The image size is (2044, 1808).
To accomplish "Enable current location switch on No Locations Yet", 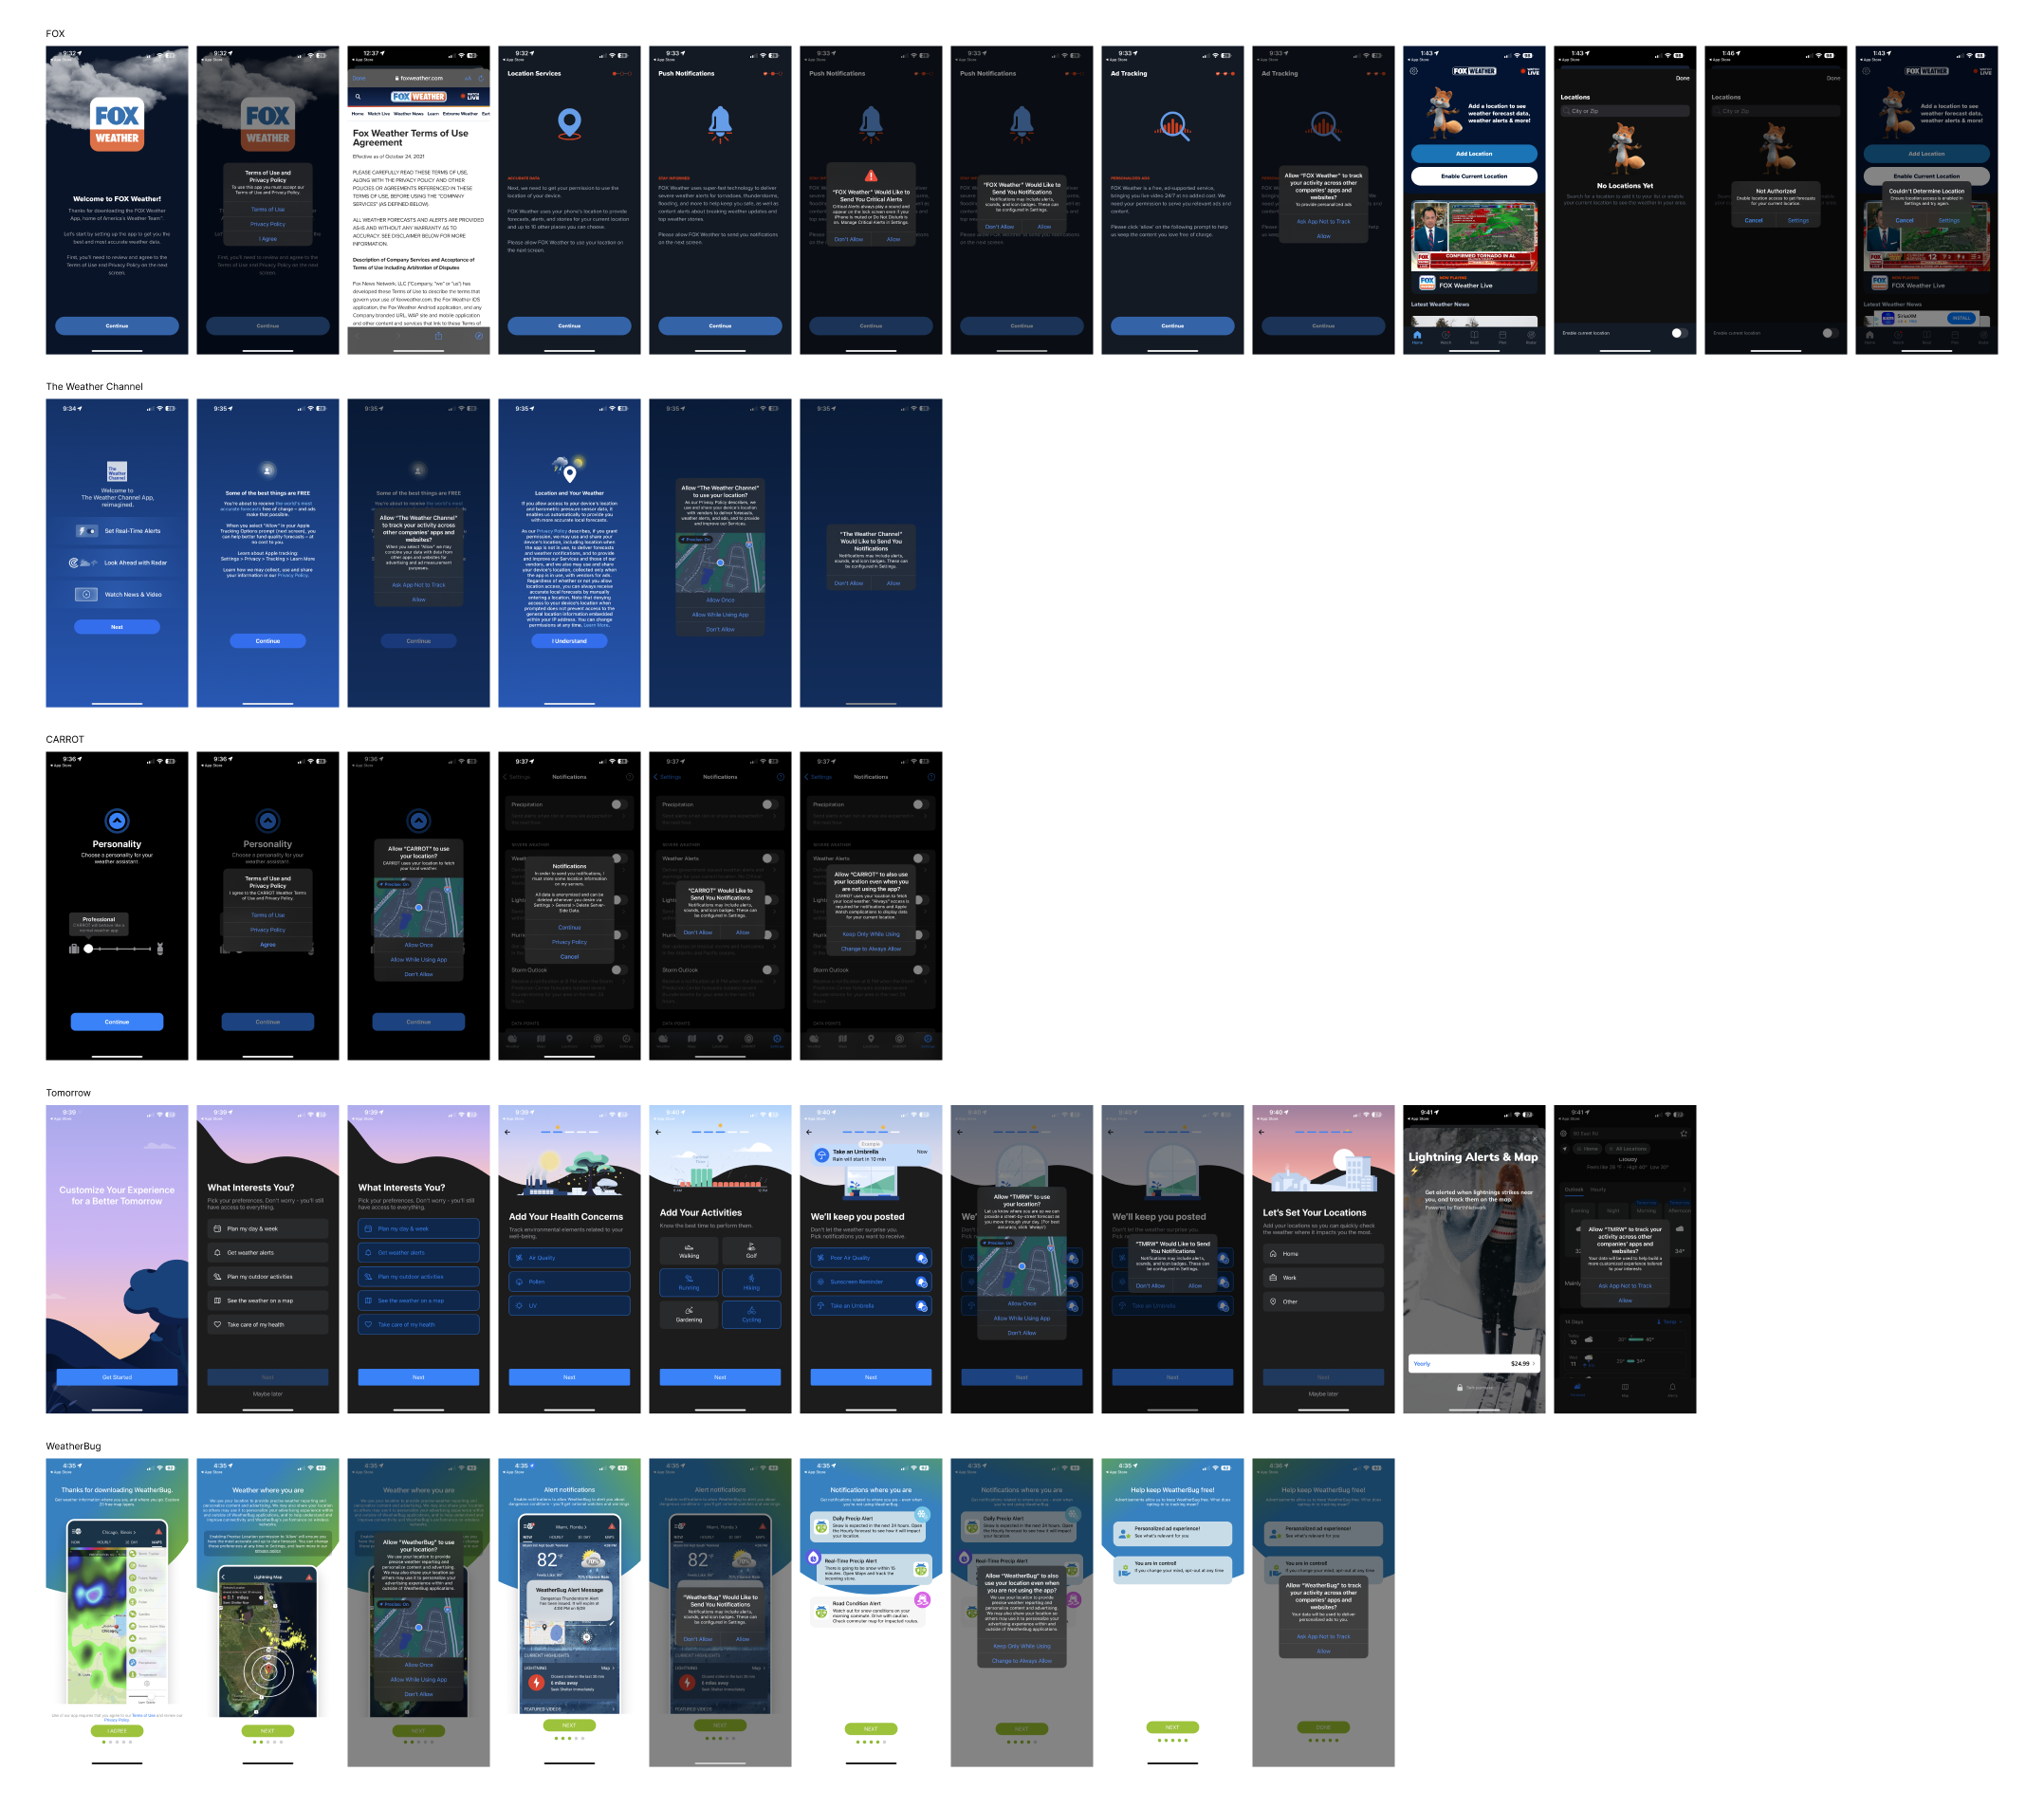I will click(x=1678, y=333).
